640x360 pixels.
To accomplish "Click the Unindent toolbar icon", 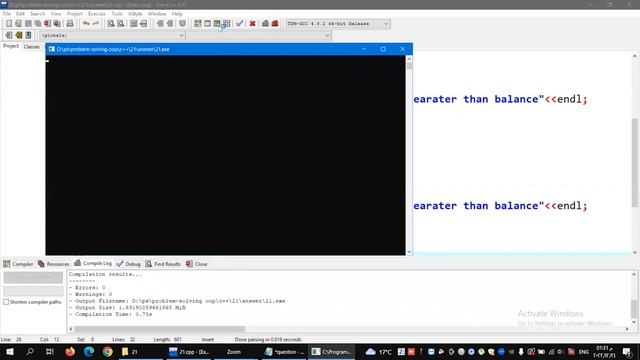I will point(170,24).
